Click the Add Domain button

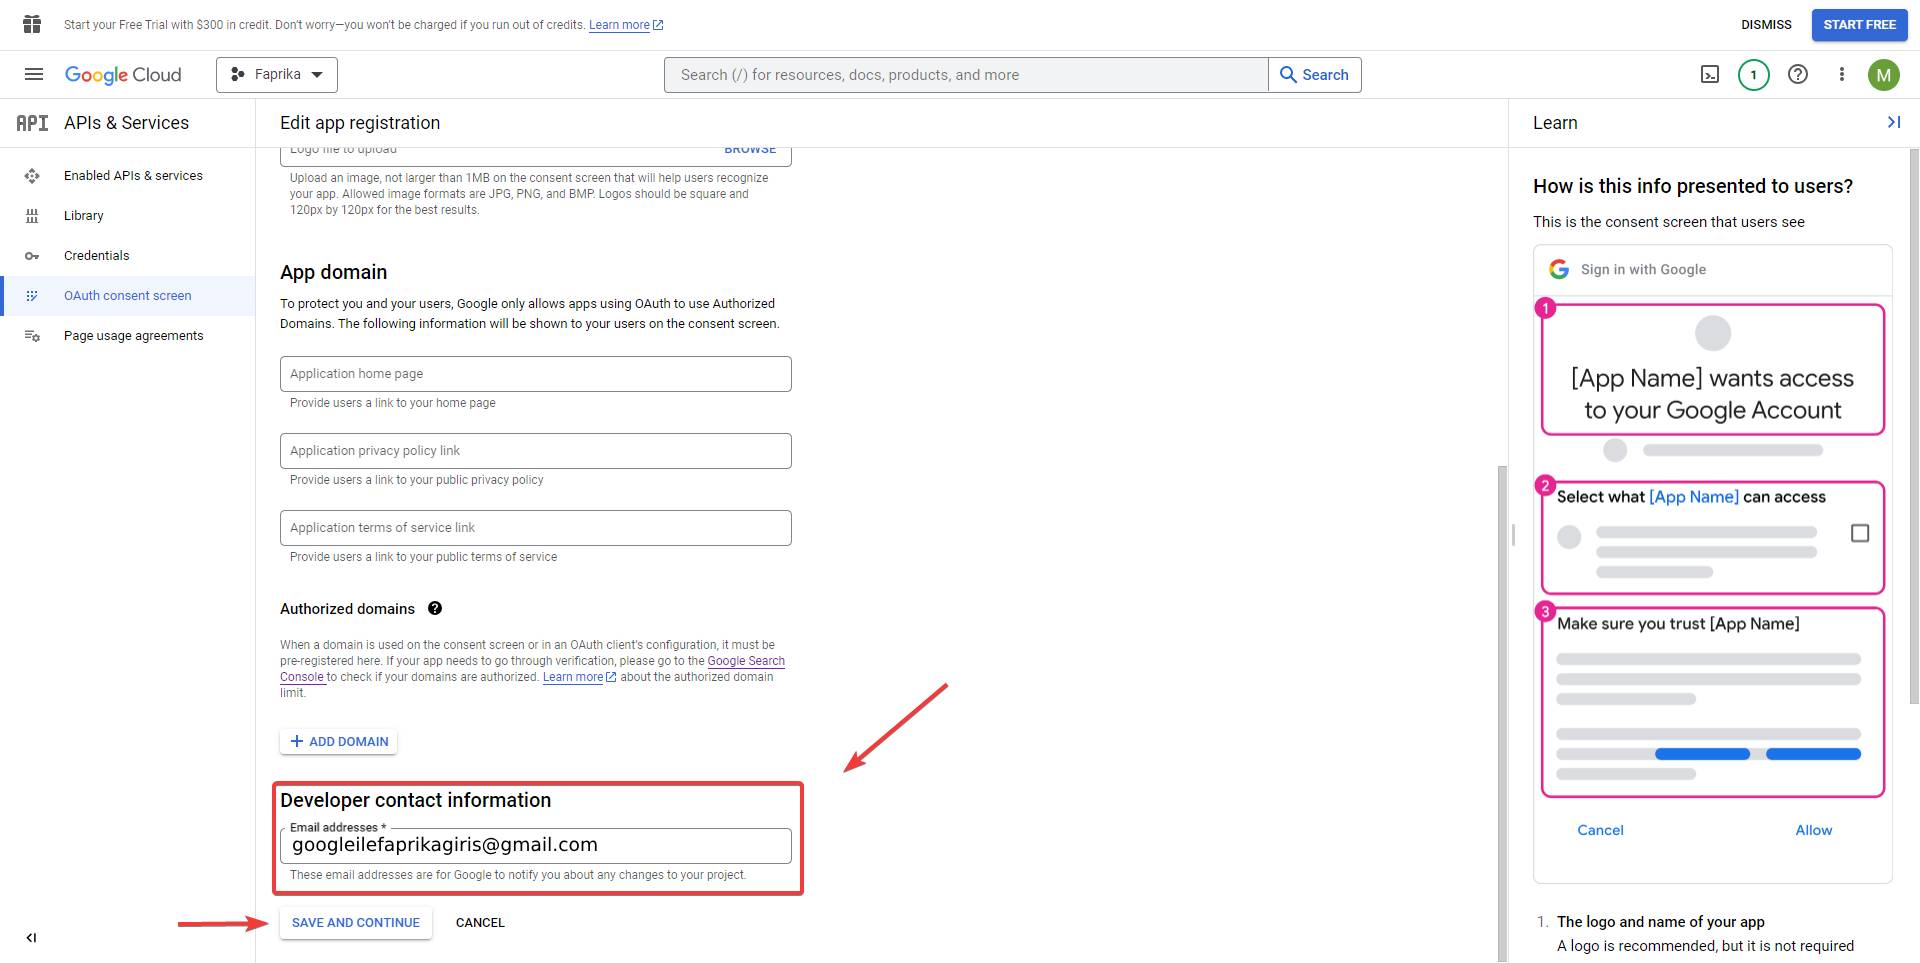point(339,741)
